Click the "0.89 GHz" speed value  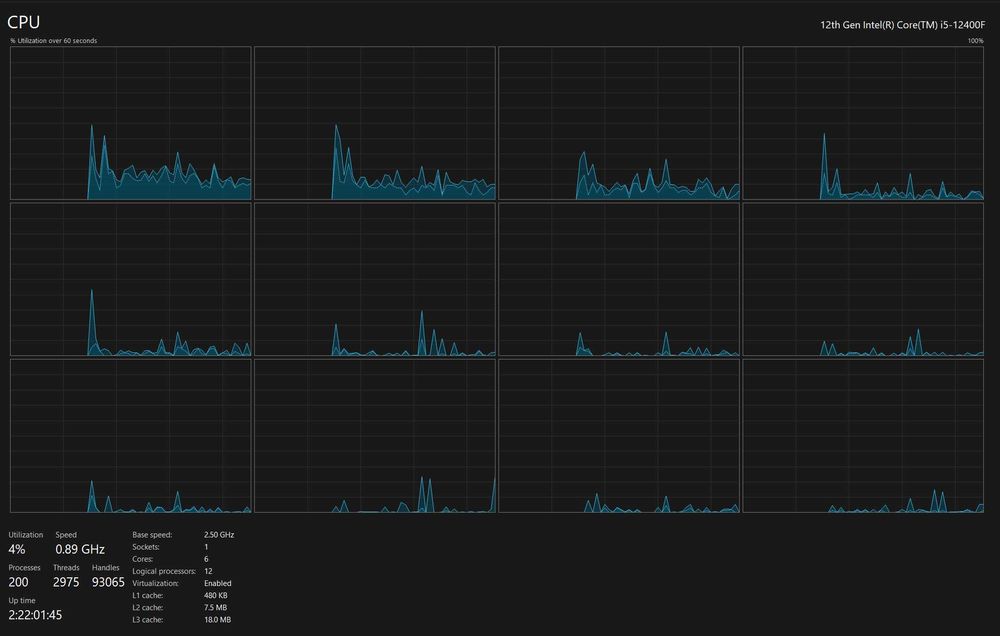pyautogui.click(x=80, y=549)
